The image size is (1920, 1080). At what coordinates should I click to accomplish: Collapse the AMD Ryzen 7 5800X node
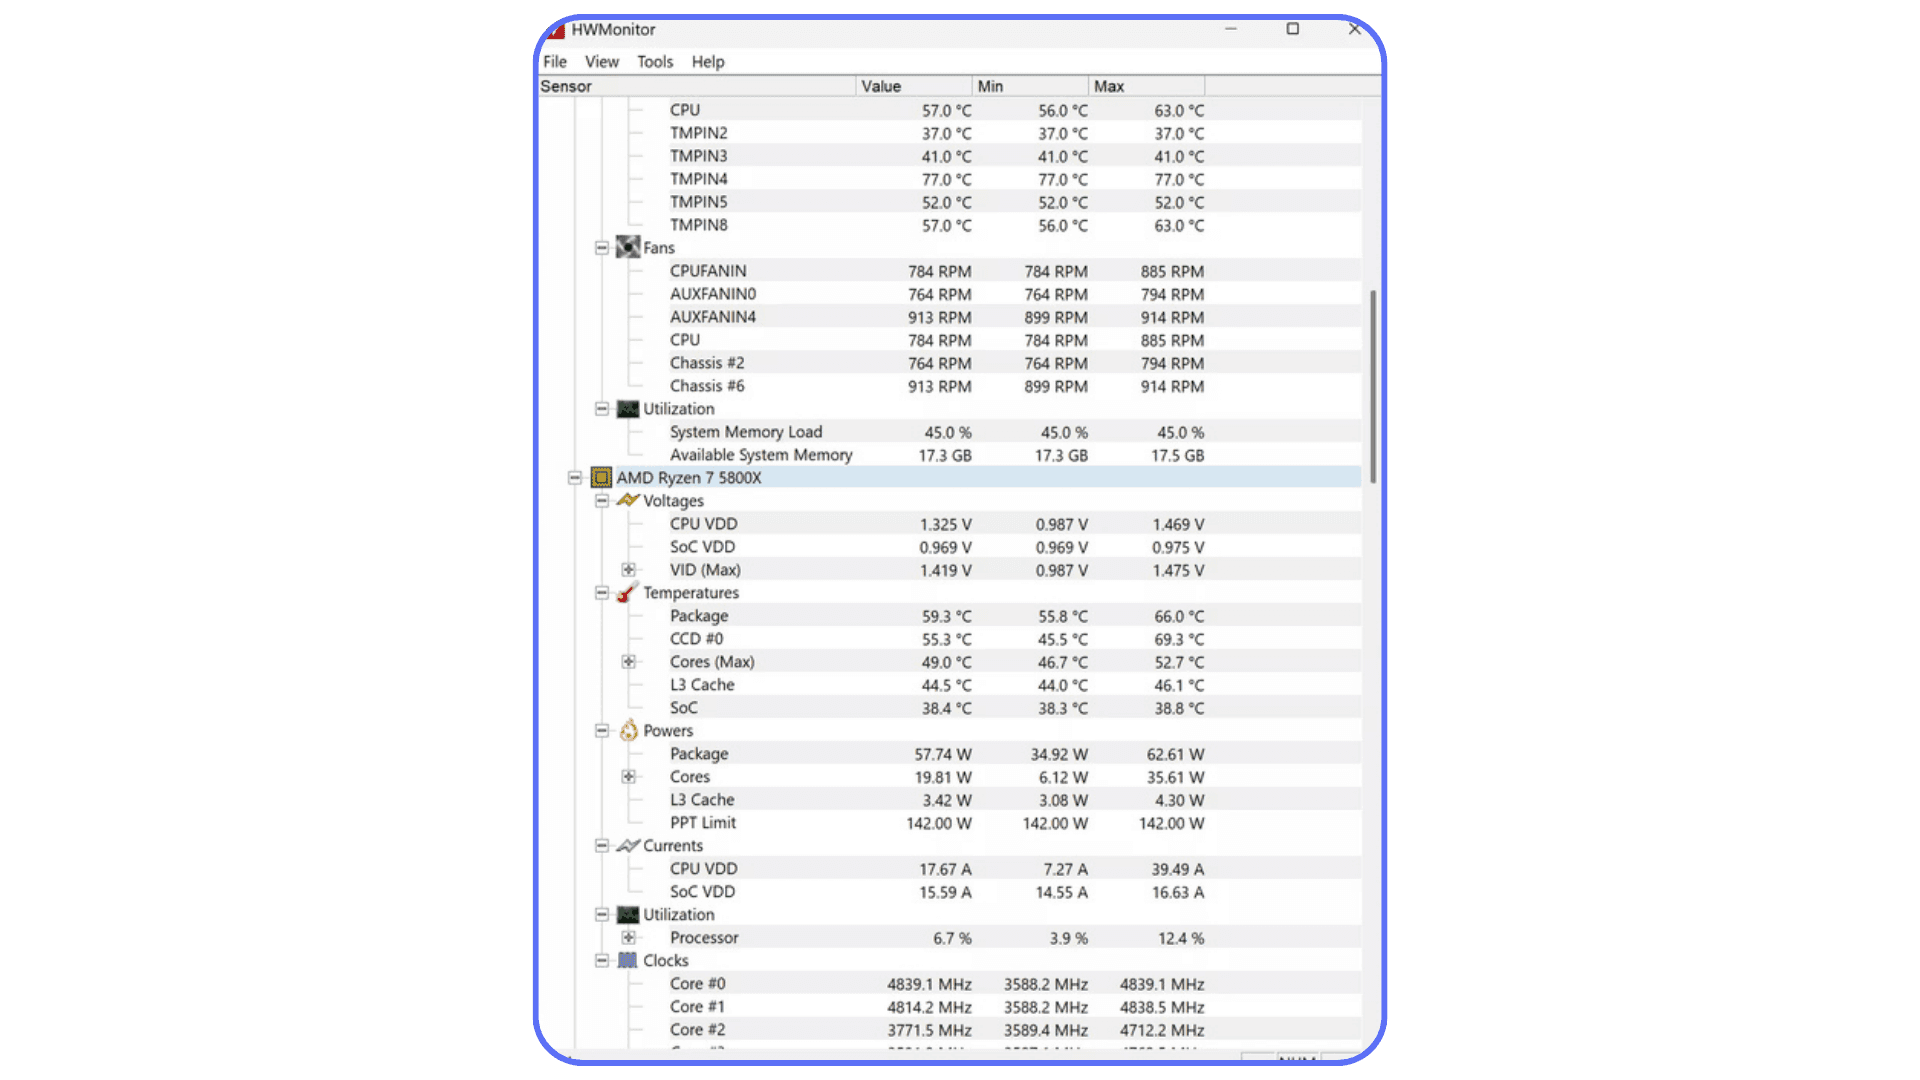click(x=575, y=478)
